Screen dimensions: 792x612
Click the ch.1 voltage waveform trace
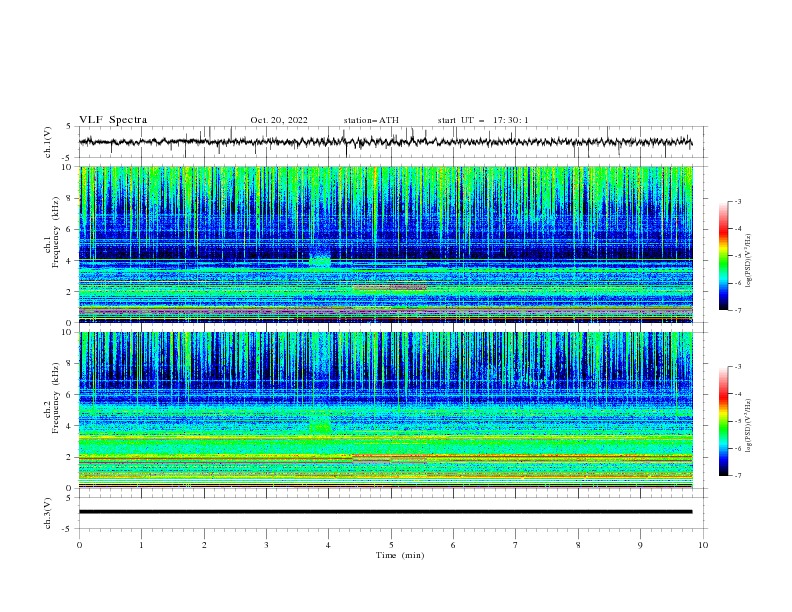385,142
